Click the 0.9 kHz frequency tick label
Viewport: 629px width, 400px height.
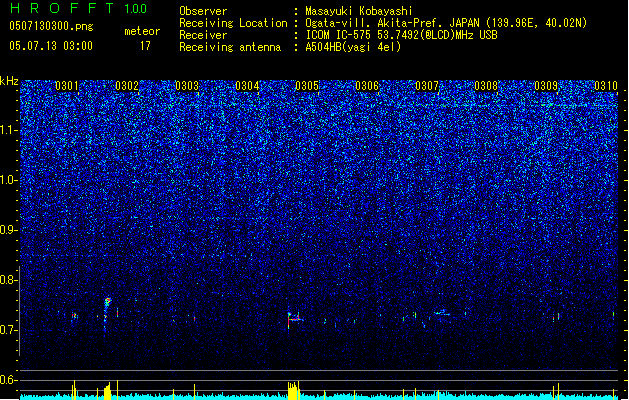(x=9, y=230)
